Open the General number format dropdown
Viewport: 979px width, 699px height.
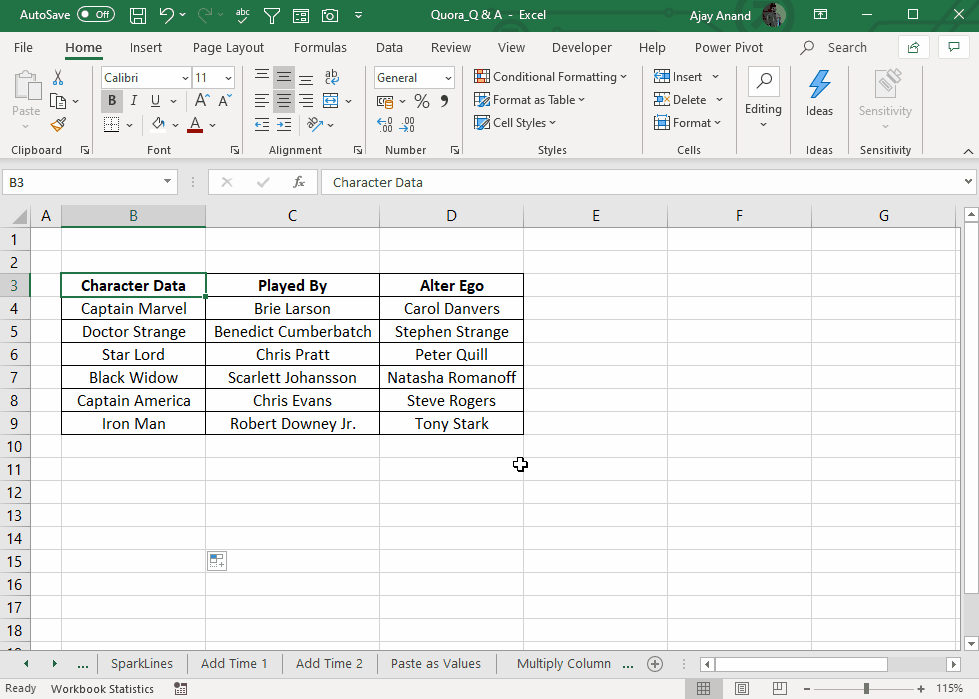[x=448, y=78]
